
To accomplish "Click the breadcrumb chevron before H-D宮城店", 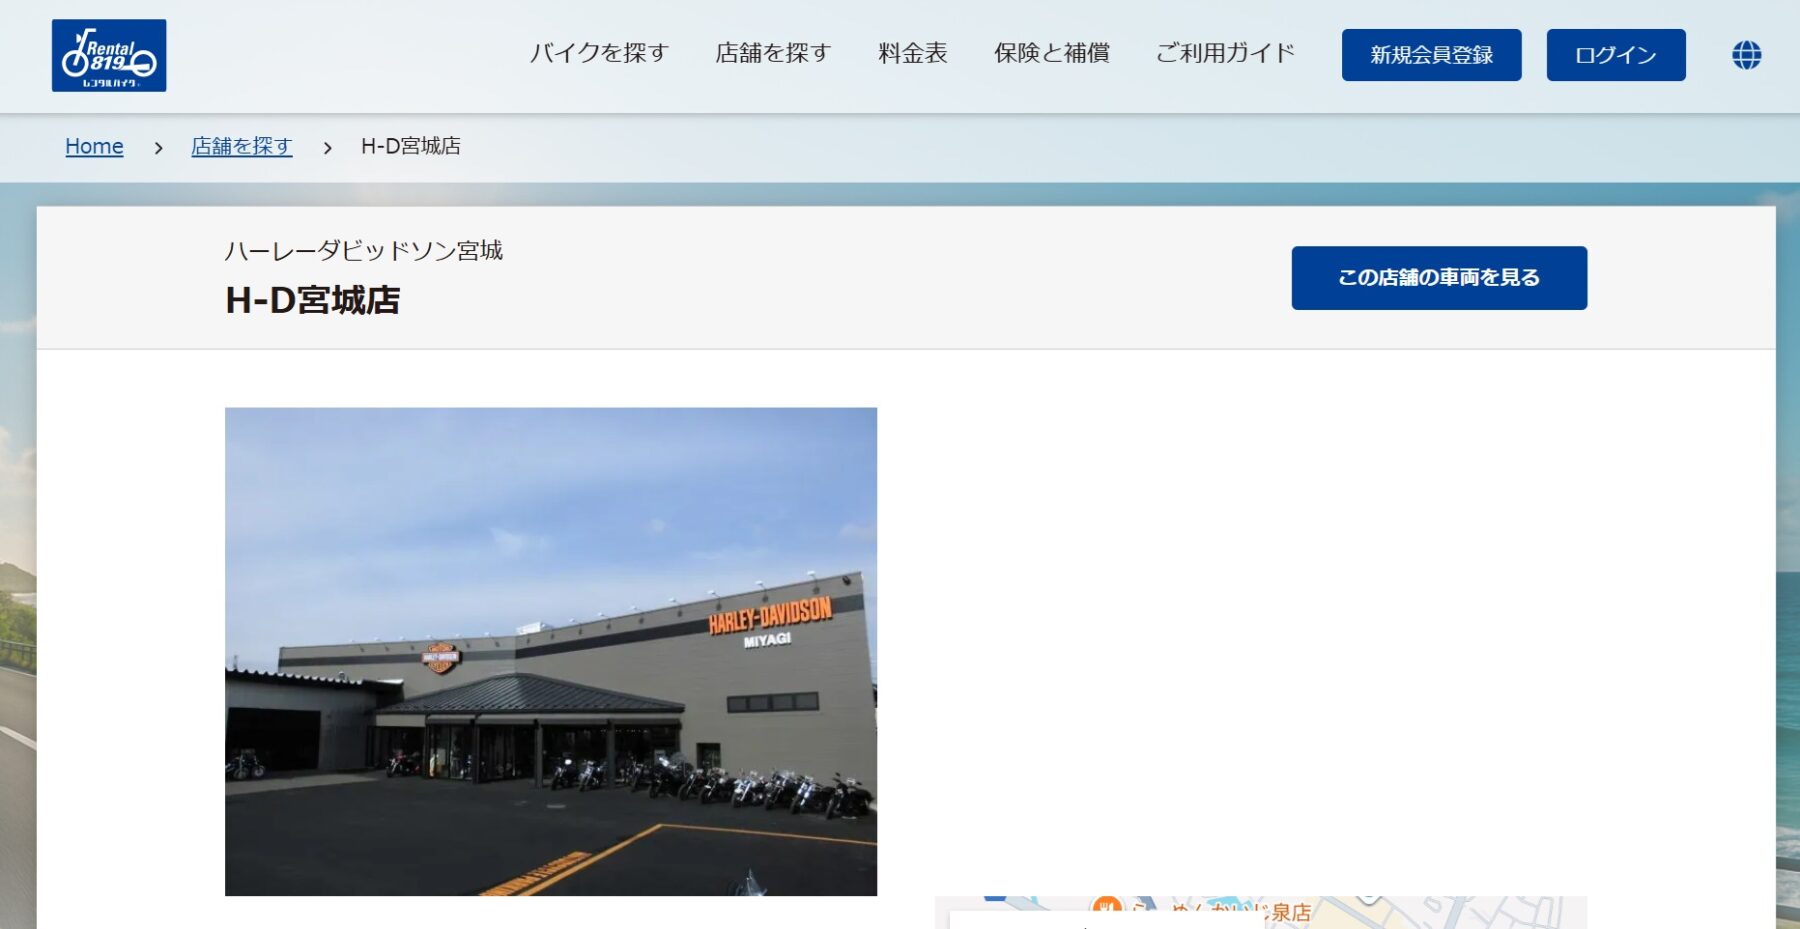I will [x=327, y=148].
